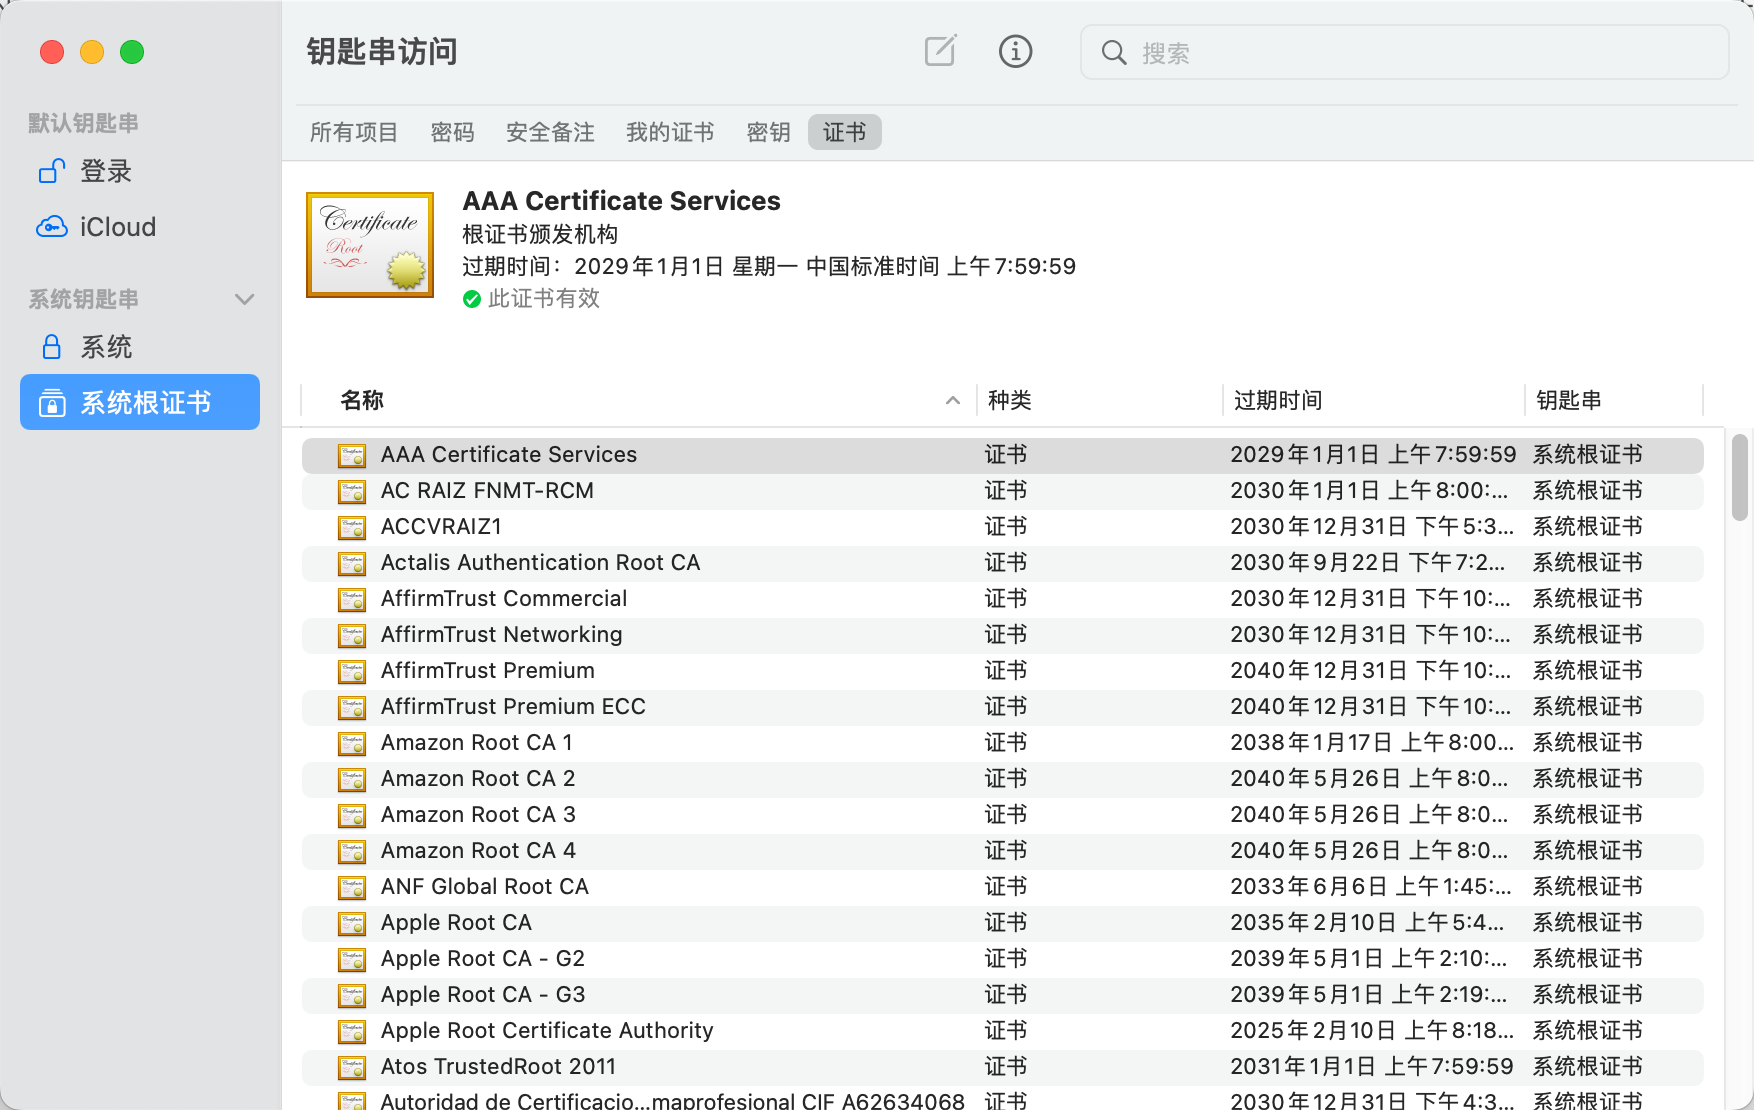Viewport: 1754px width, 1110px height.
Task: Switch to the 所有项目 tab
Action: (354, 132)
